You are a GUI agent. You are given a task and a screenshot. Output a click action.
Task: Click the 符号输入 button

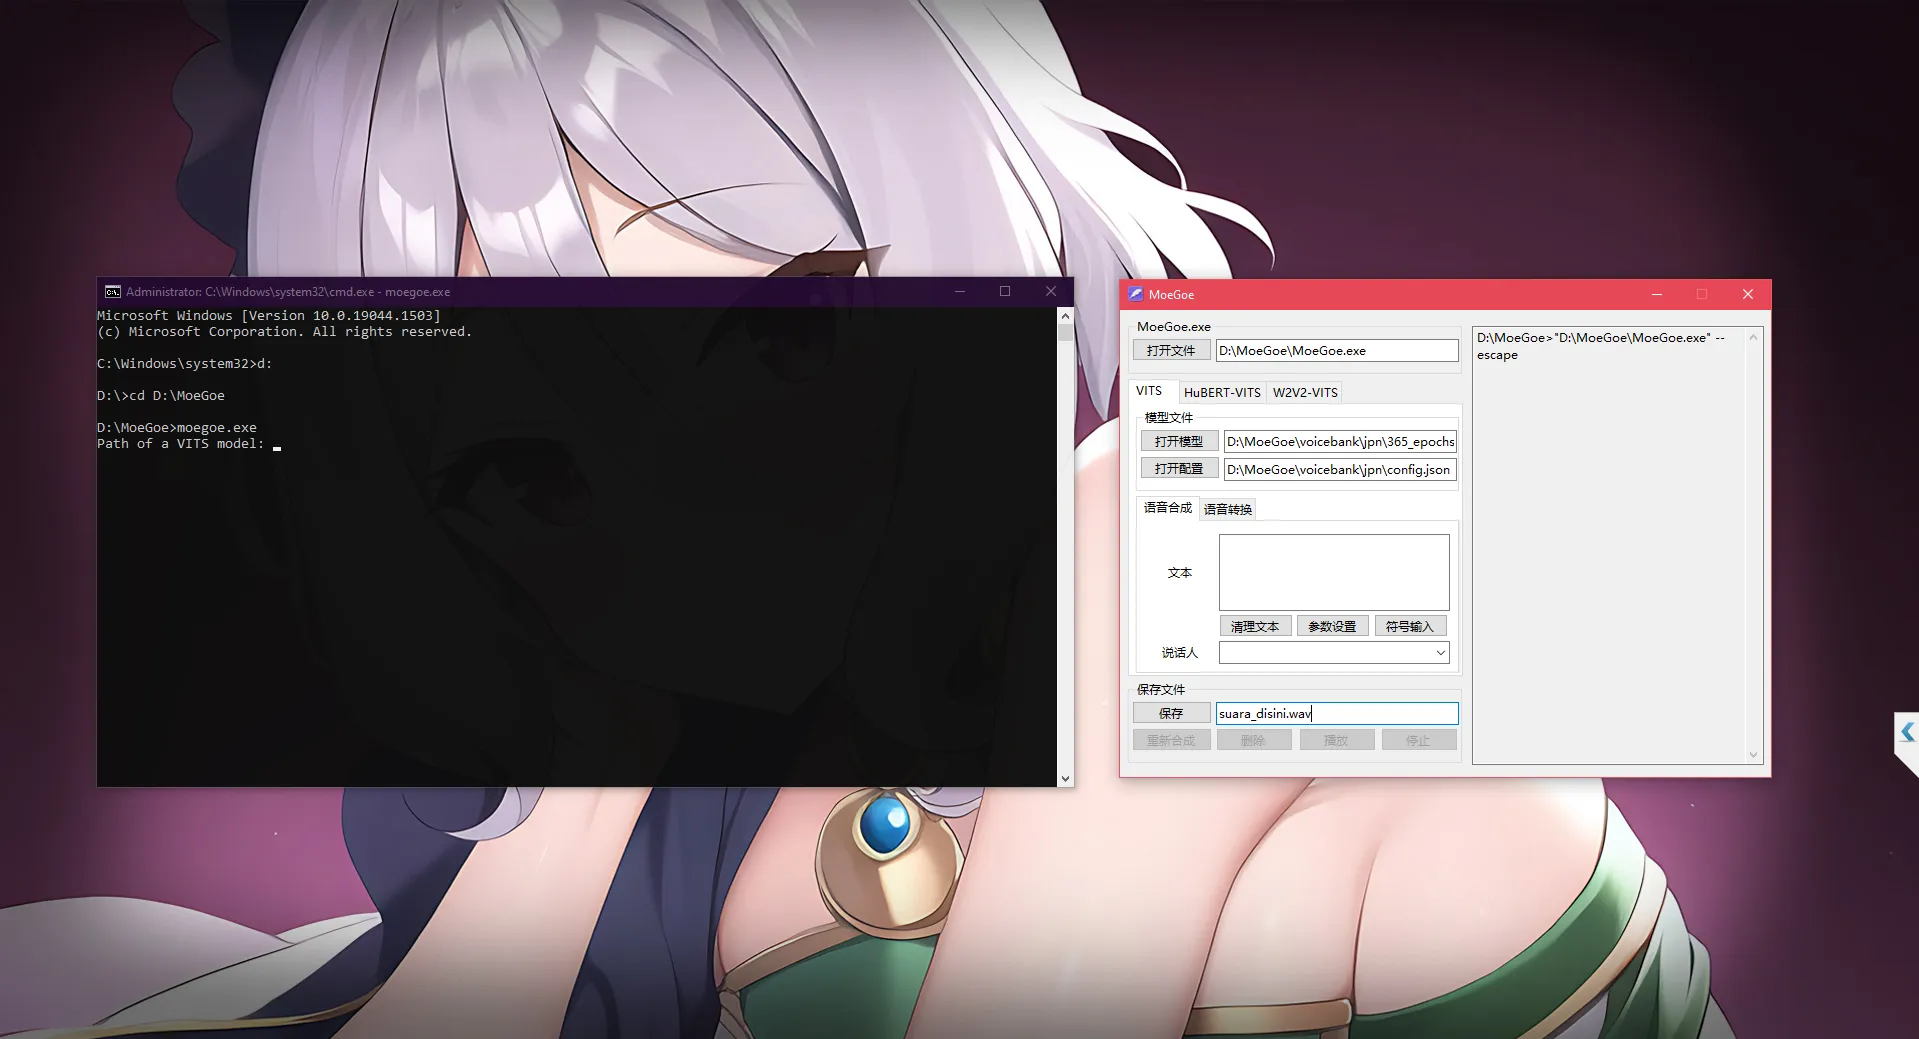coord(1410,626)
